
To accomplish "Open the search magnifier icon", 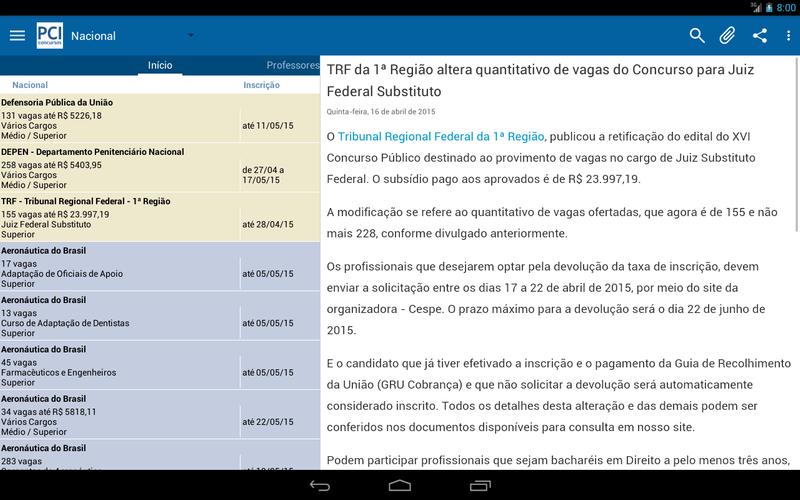I will (x=697, y=36).
